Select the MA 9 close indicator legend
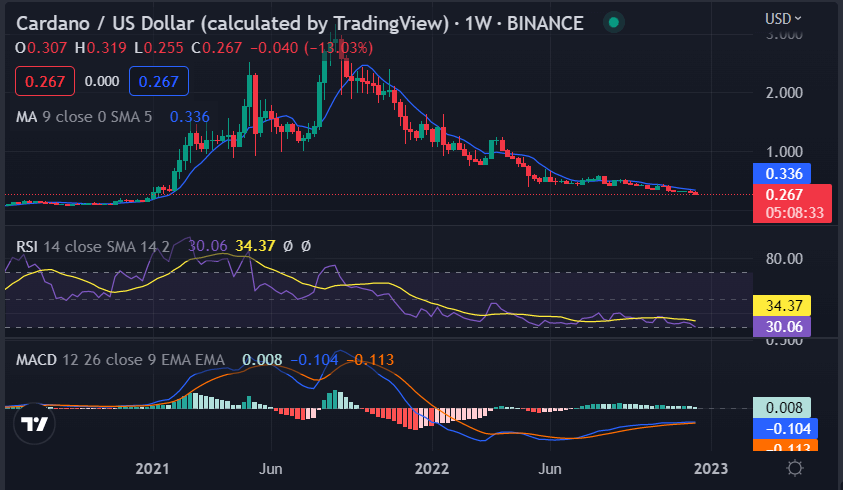This screenshot has width=843, height=490. [84, 117]
